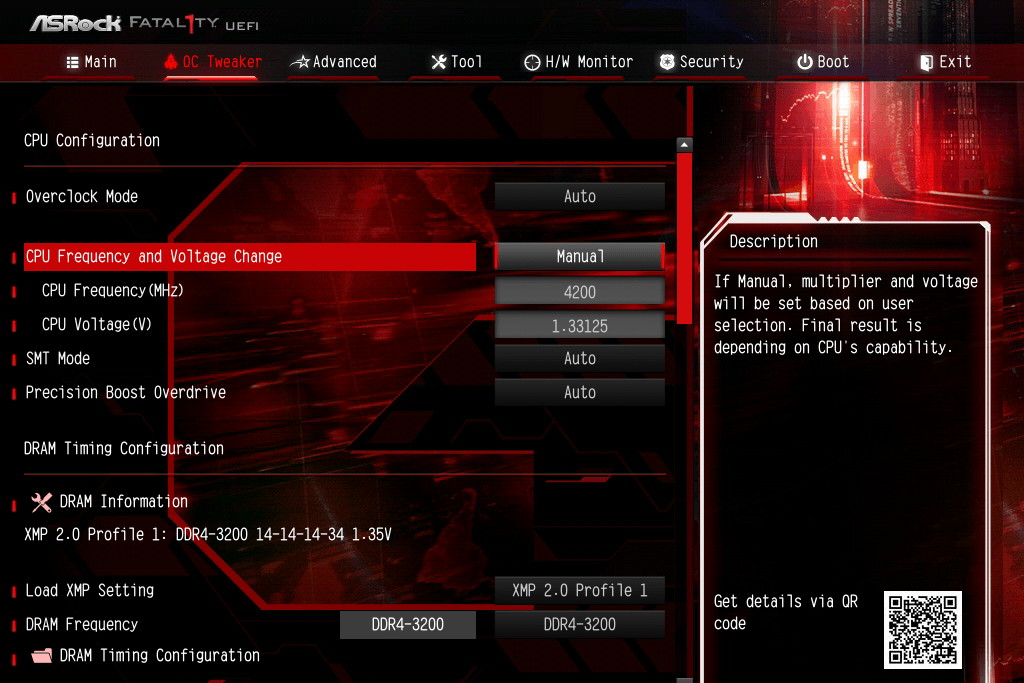Viewport: 1024px width, 683px height.
Task: Click the QR code image
Action: [x=923, y=630]
